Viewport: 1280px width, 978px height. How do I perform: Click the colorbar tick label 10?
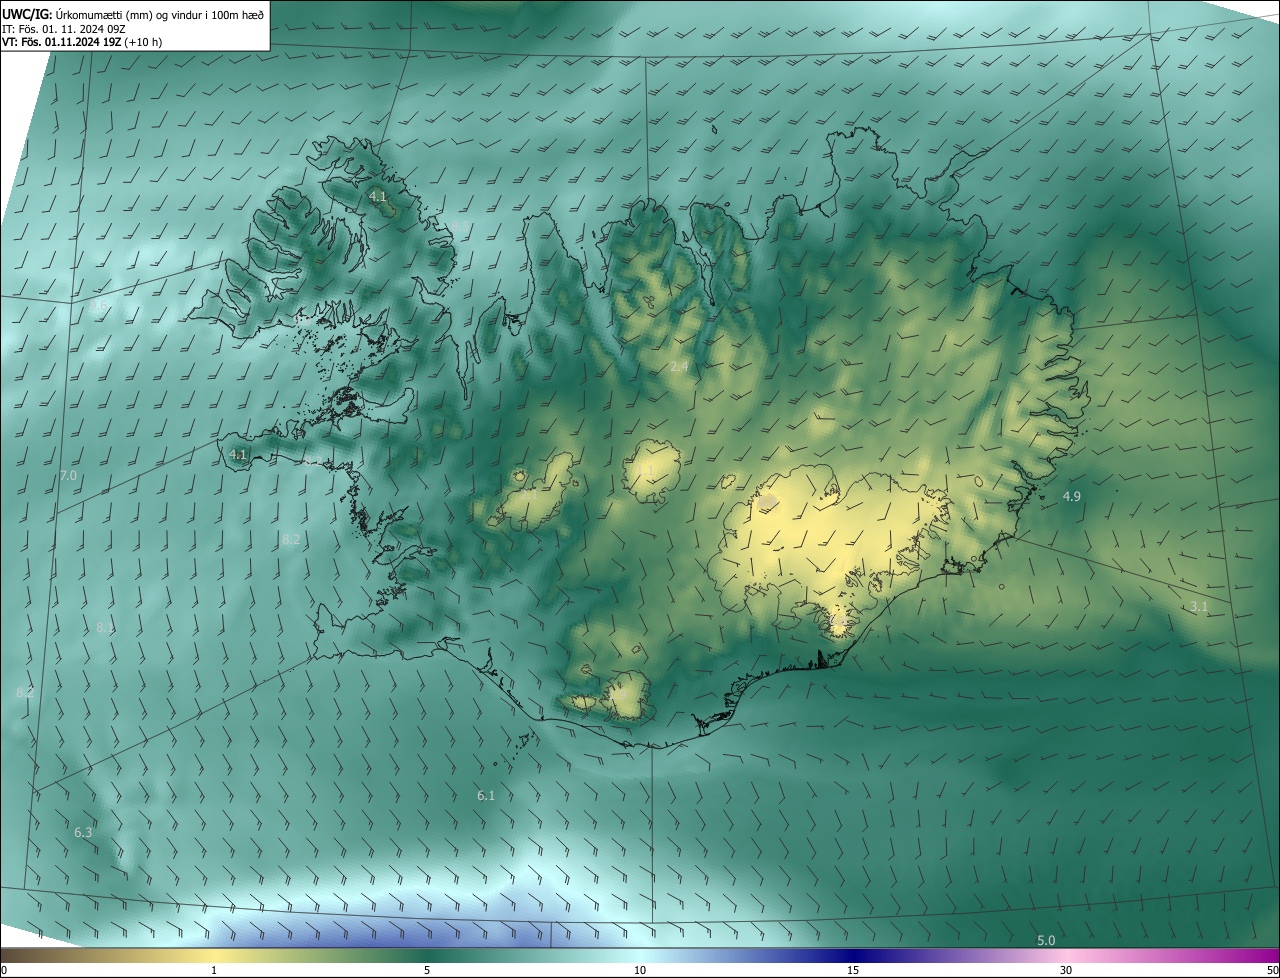pos(640,970)
